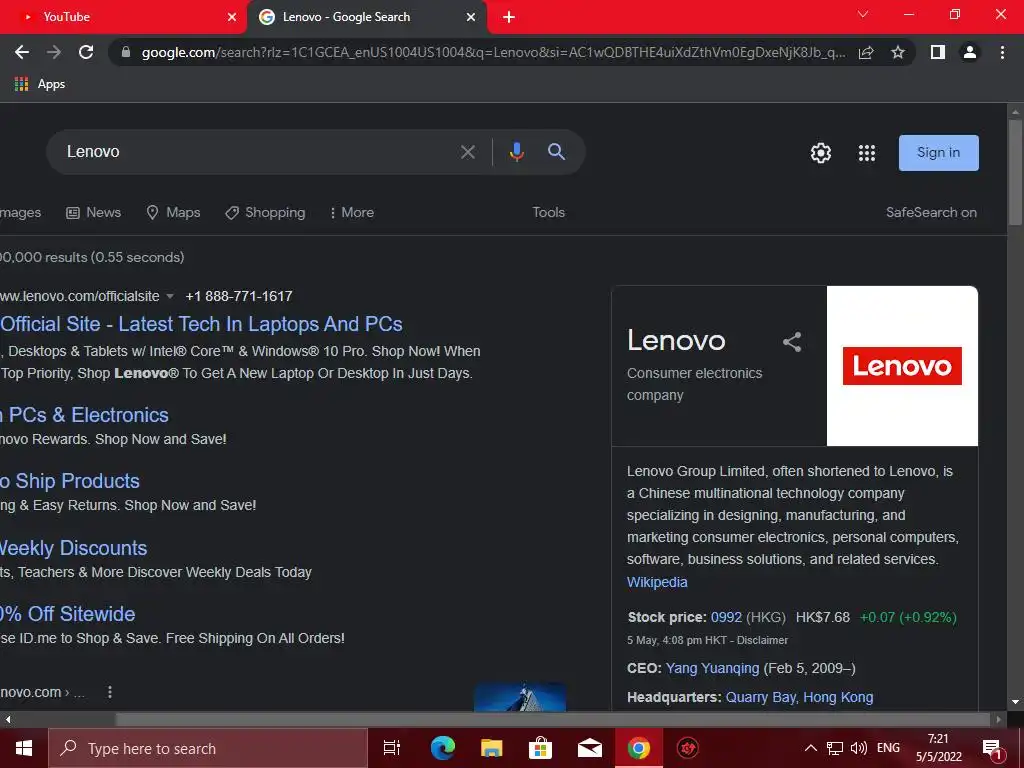Open the Weekly Discounts link

click(73, 547)
